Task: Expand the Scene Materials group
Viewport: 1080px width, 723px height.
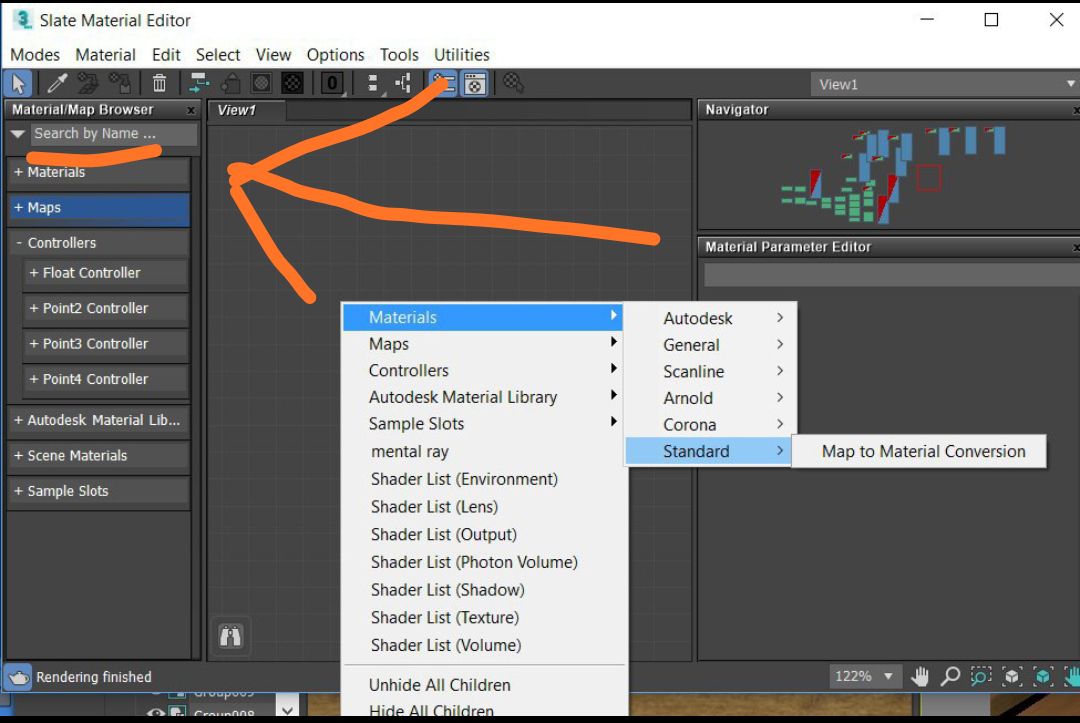Action: tap(98, 456)
